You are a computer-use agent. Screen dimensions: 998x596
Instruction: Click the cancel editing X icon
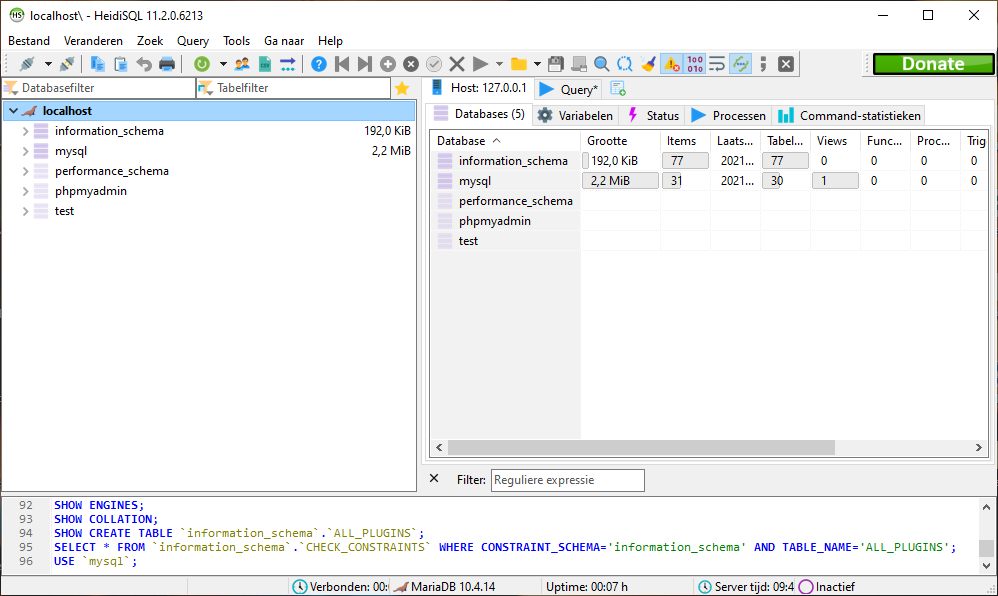pos(457,64)
